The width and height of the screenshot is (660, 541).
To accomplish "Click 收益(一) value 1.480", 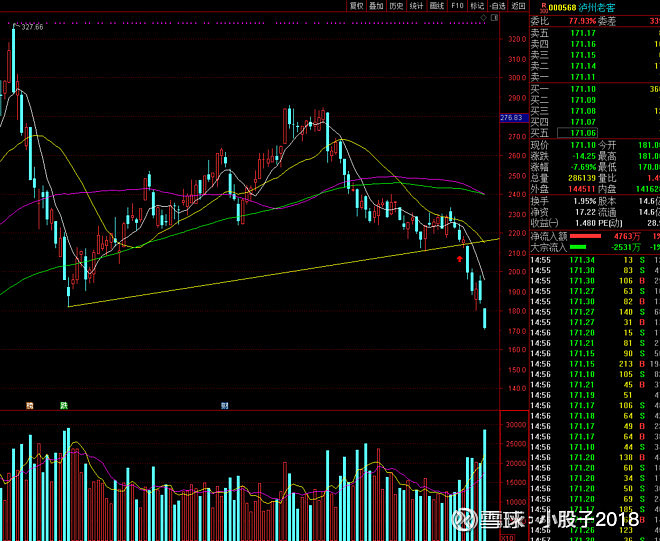I will 586,223.
